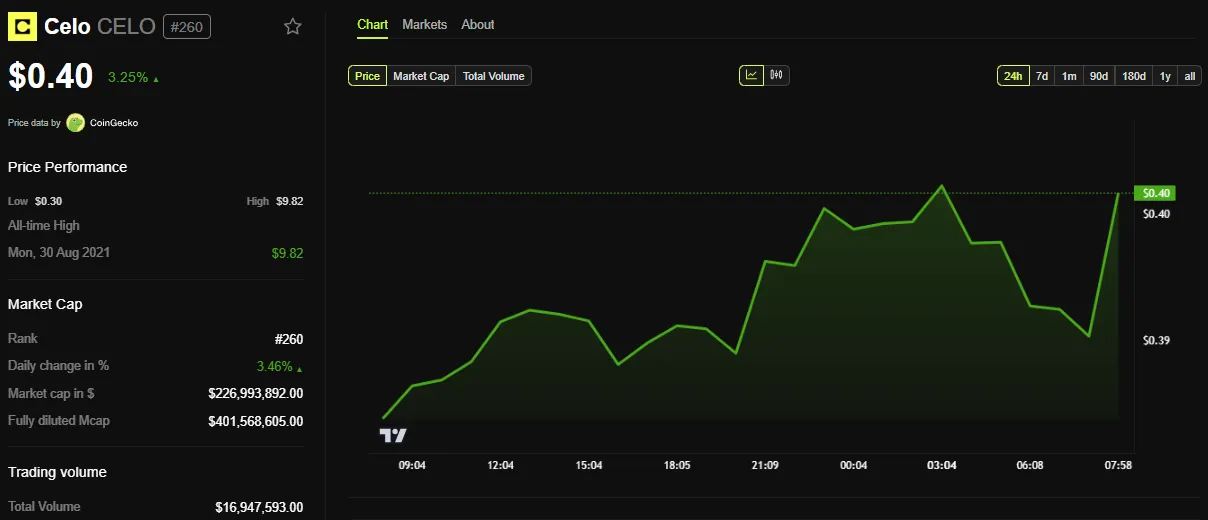Click the 03:04 peak on the price line

941,186
